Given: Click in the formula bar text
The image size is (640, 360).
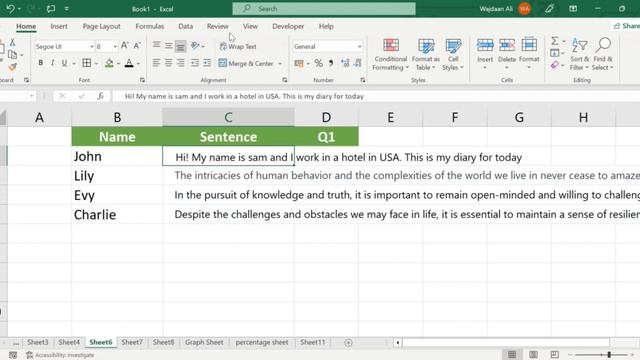Looking at the screenshot, I should [x=244, y=96].
